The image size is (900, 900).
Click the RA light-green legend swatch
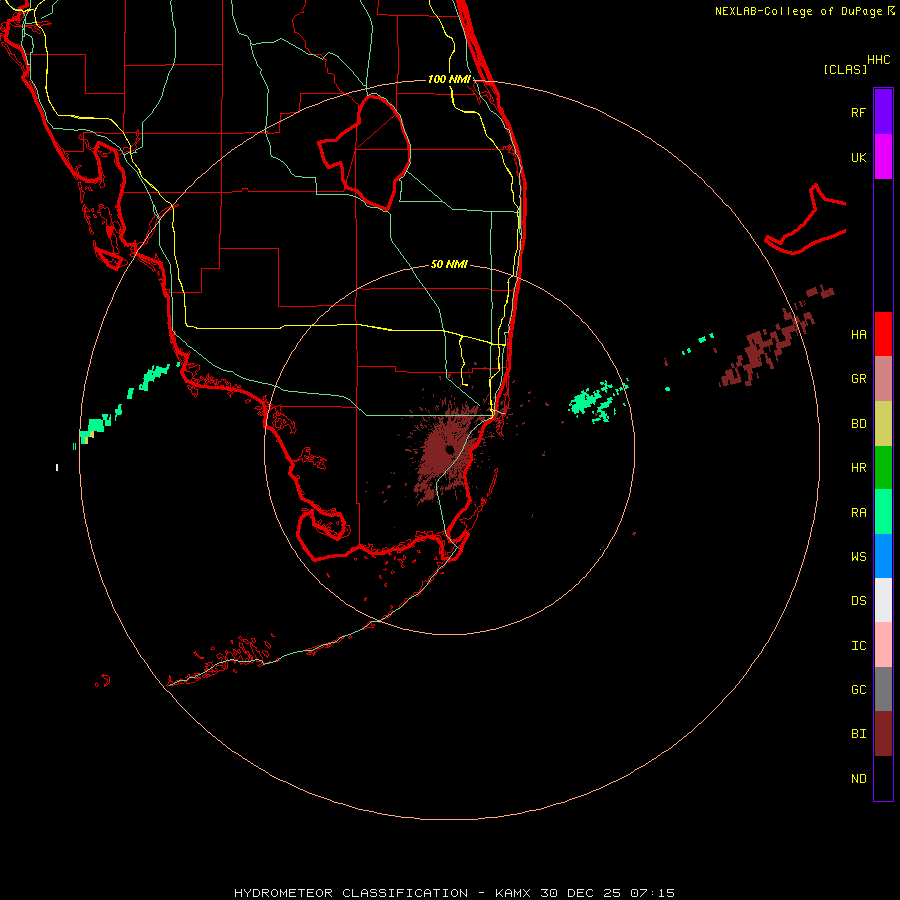[x=883, y=512]
